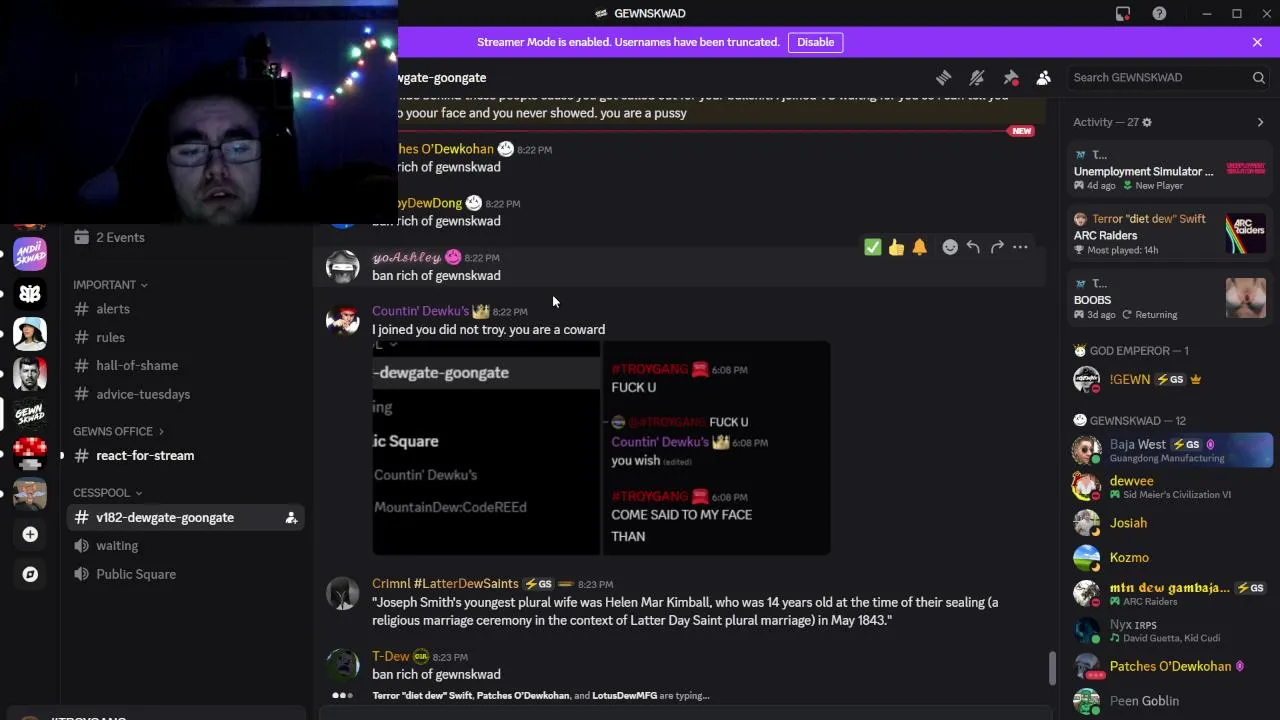Open notification settings bell-slash icon
Image resolution: width=1280 pixels, height=720 pixels.
pos(977,77)
